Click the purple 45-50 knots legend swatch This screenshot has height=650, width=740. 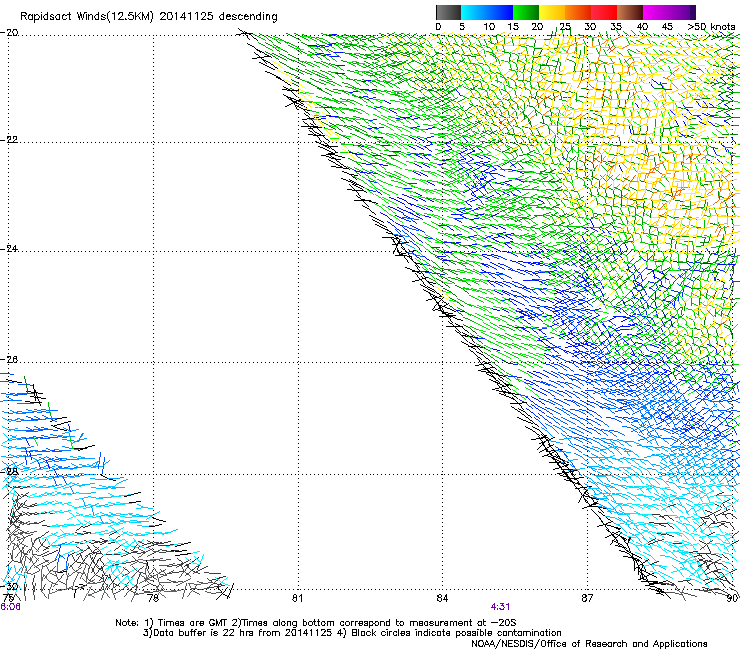(682, 12)
